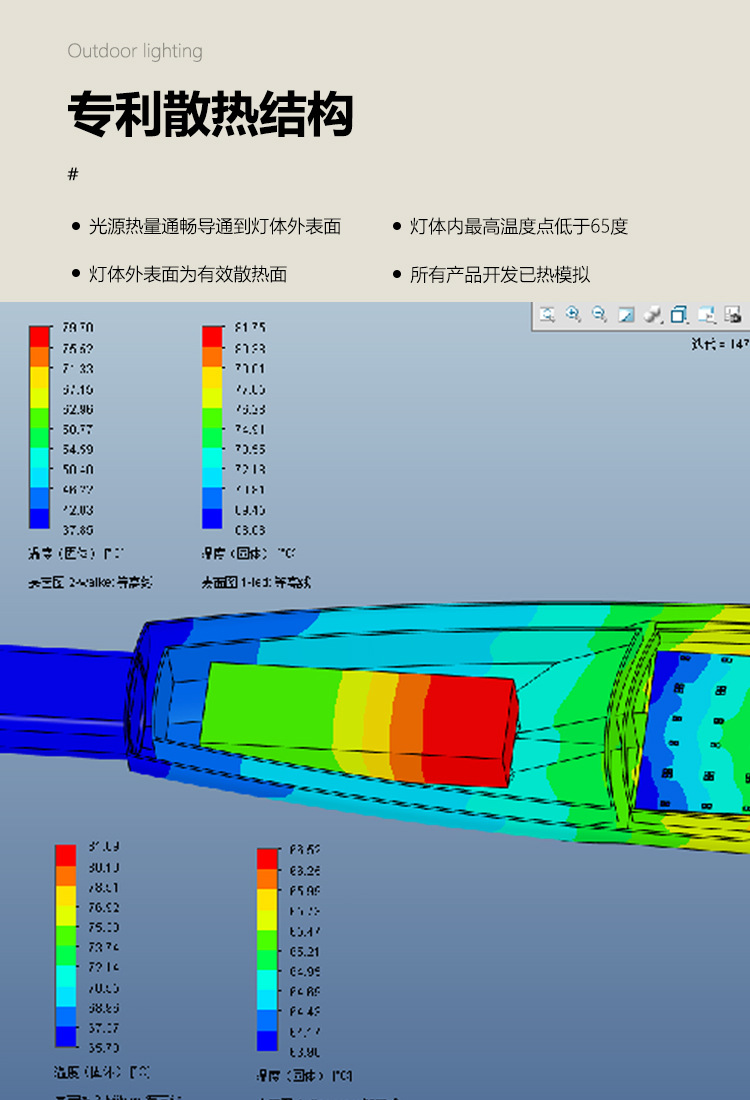Click the hide/show items toolbar icon

tap(706, 314)
